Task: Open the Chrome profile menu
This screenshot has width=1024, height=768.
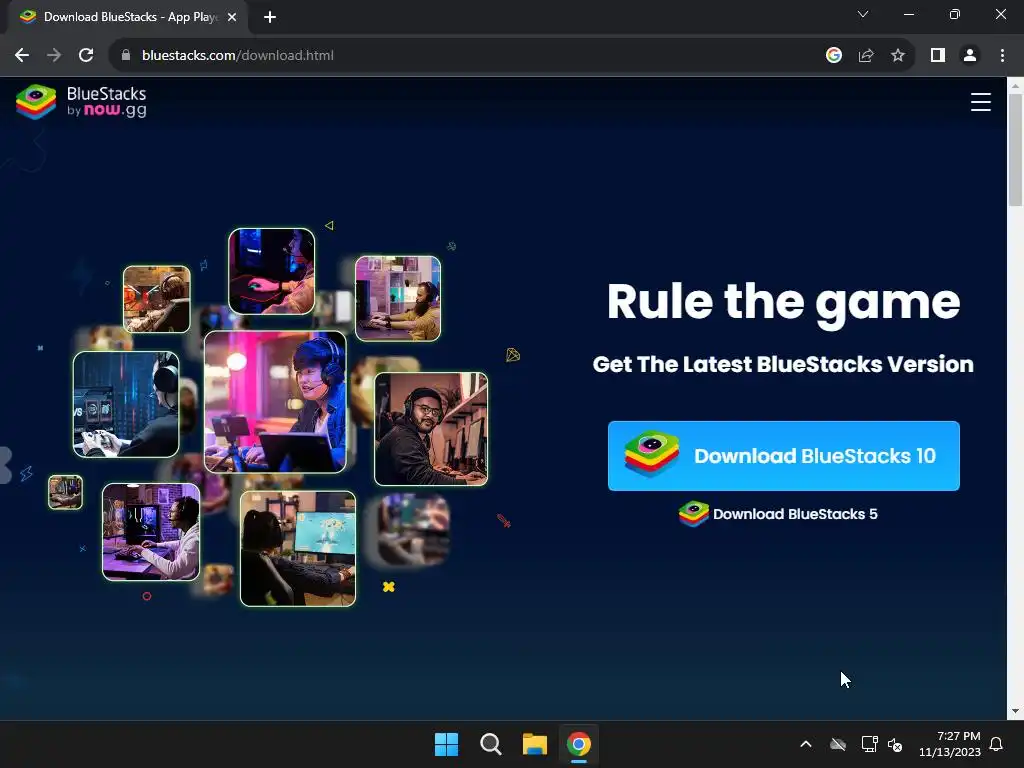Action: point(970,56)
